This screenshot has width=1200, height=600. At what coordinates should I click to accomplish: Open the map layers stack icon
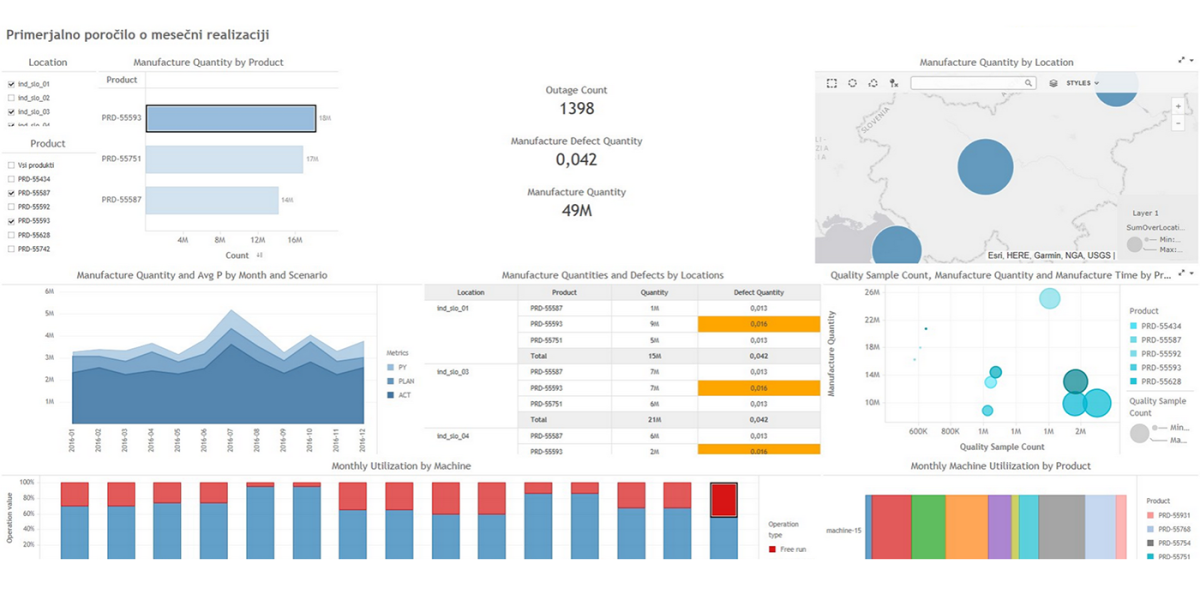[1053, 83]
